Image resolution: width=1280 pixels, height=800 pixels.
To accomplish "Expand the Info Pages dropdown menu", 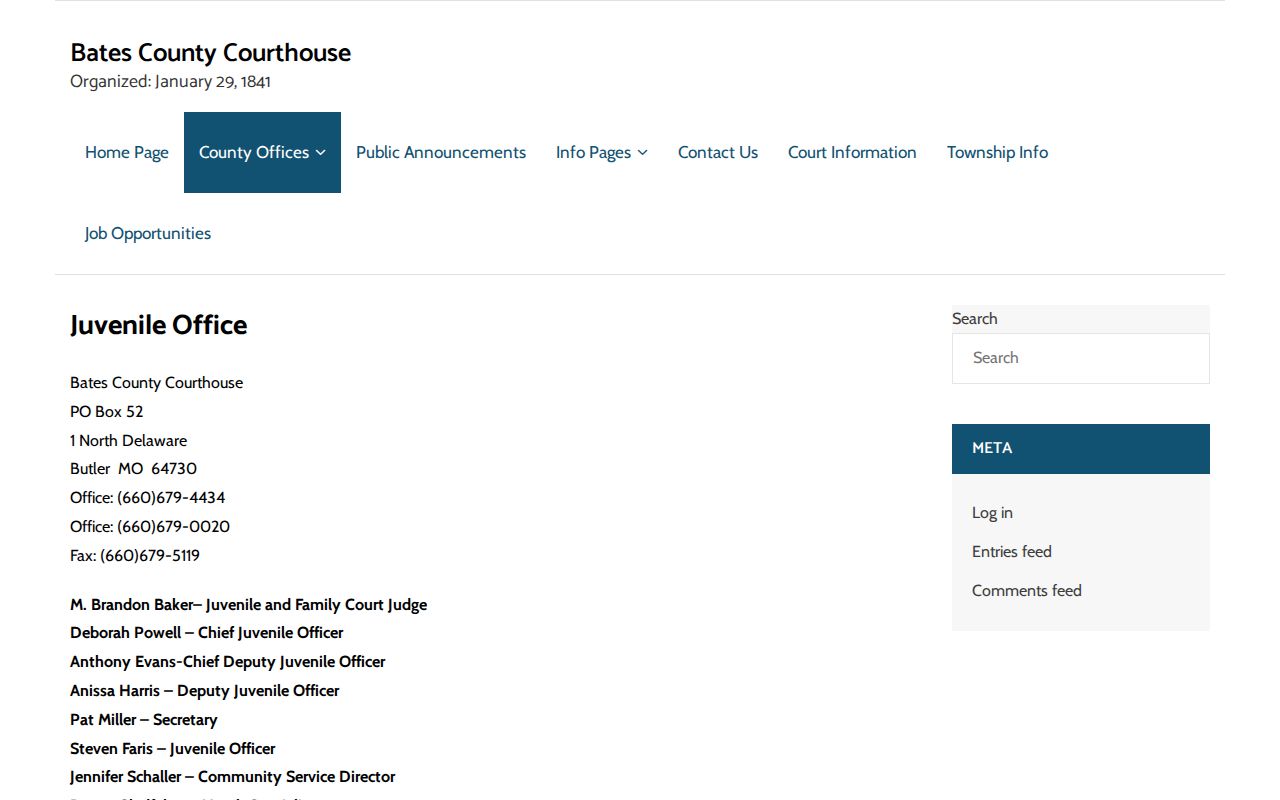I will pos(602,152).
